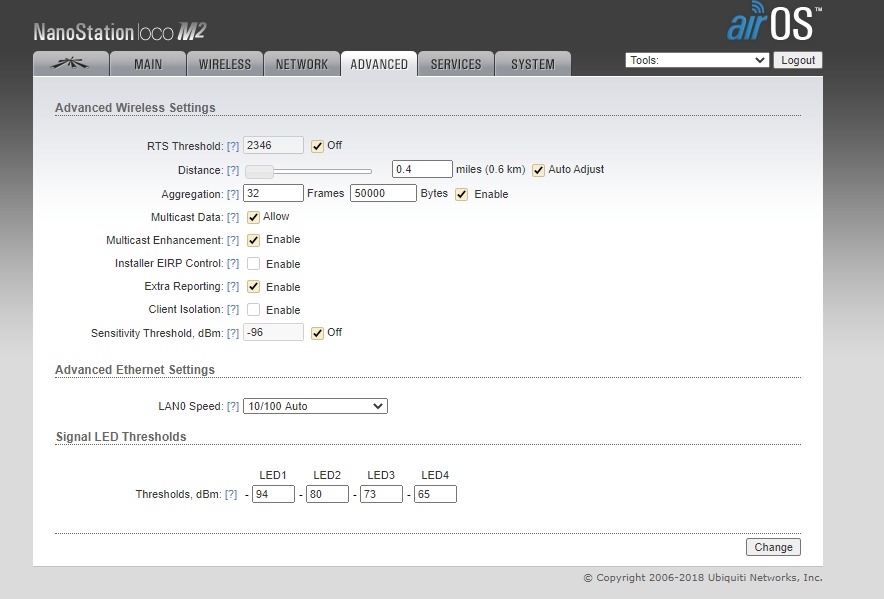Click the Aggregation Frames field
Image resolution: width=884 pixels, height=599 pixels.
point(273,193)
